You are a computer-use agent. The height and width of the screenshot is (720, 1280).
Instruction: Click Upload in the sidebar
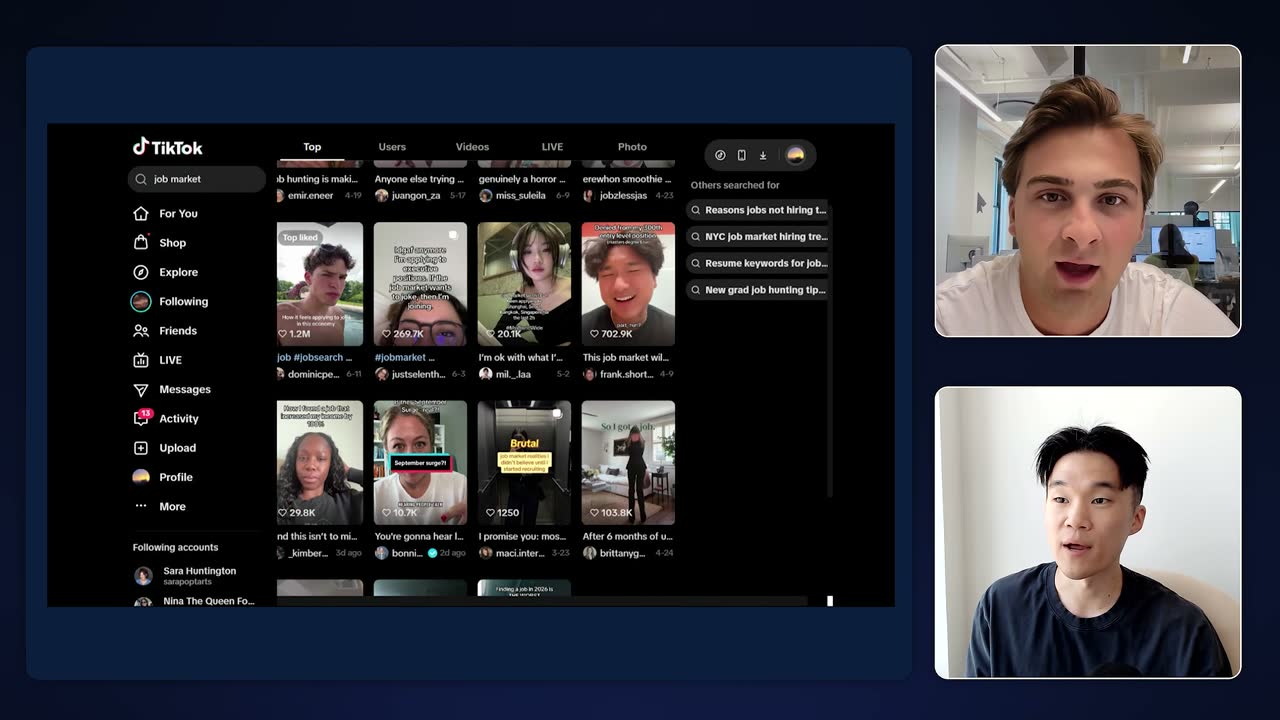click(165, 448)
